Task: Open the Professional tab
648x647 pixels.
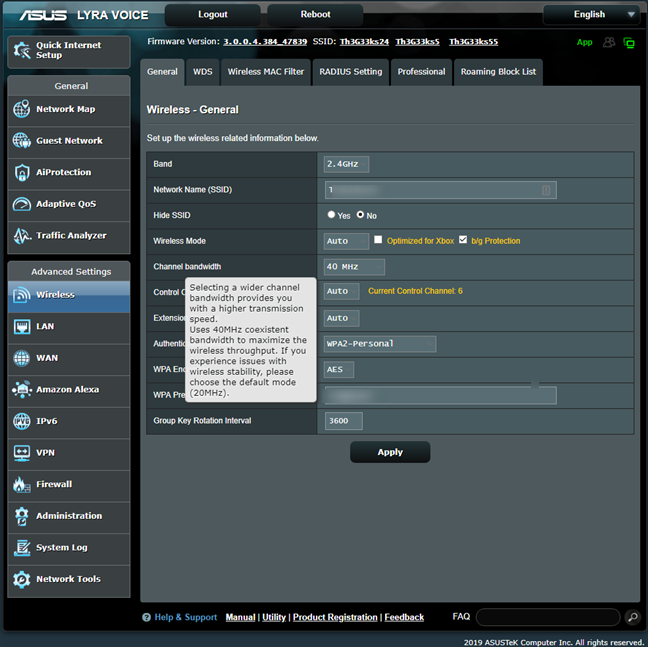Action: 421,72
